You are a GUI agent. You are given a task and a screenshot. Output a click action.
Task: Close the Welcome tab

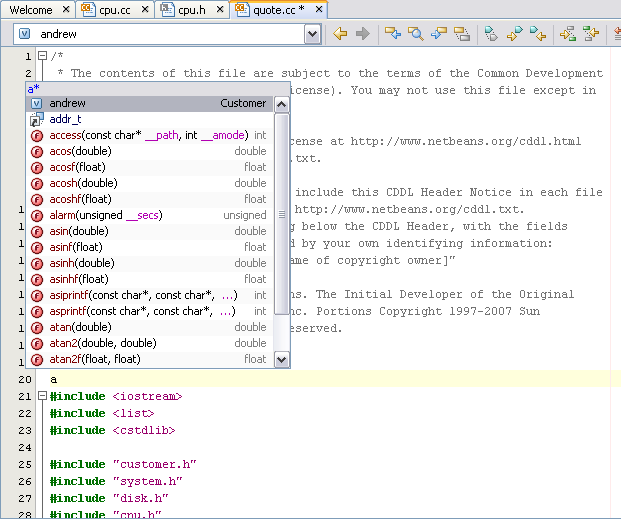click(66, 10)
